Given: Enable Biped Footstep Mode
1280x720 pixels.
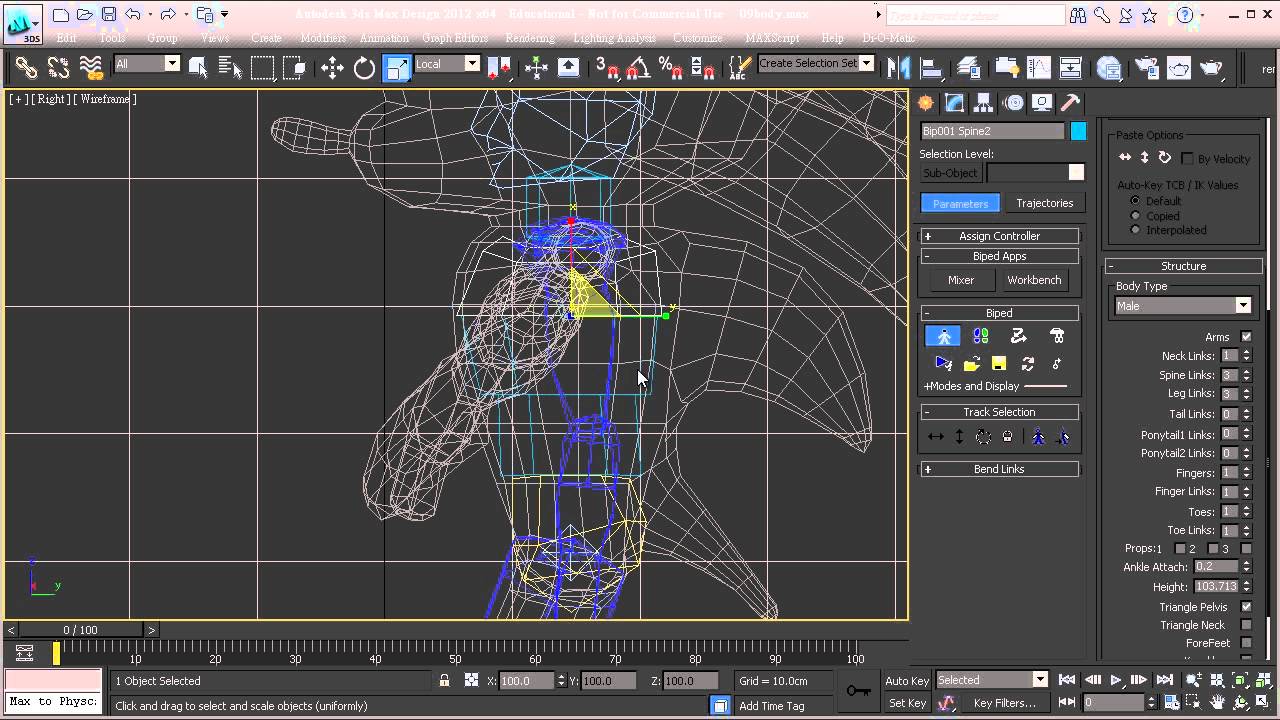Looking at the screenshot, I should [981, 336].
